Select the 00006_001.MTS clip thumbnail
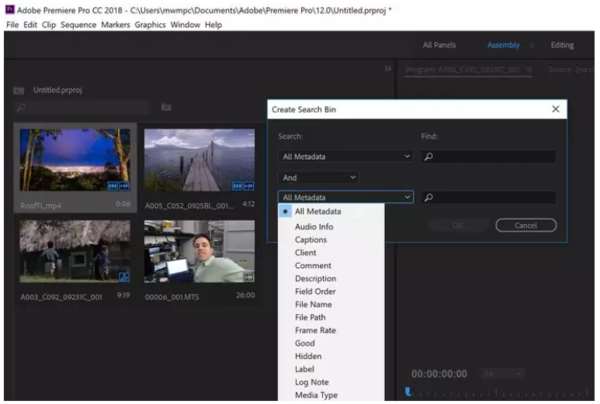This screenshot has width=600, height=404. (199, 251)
